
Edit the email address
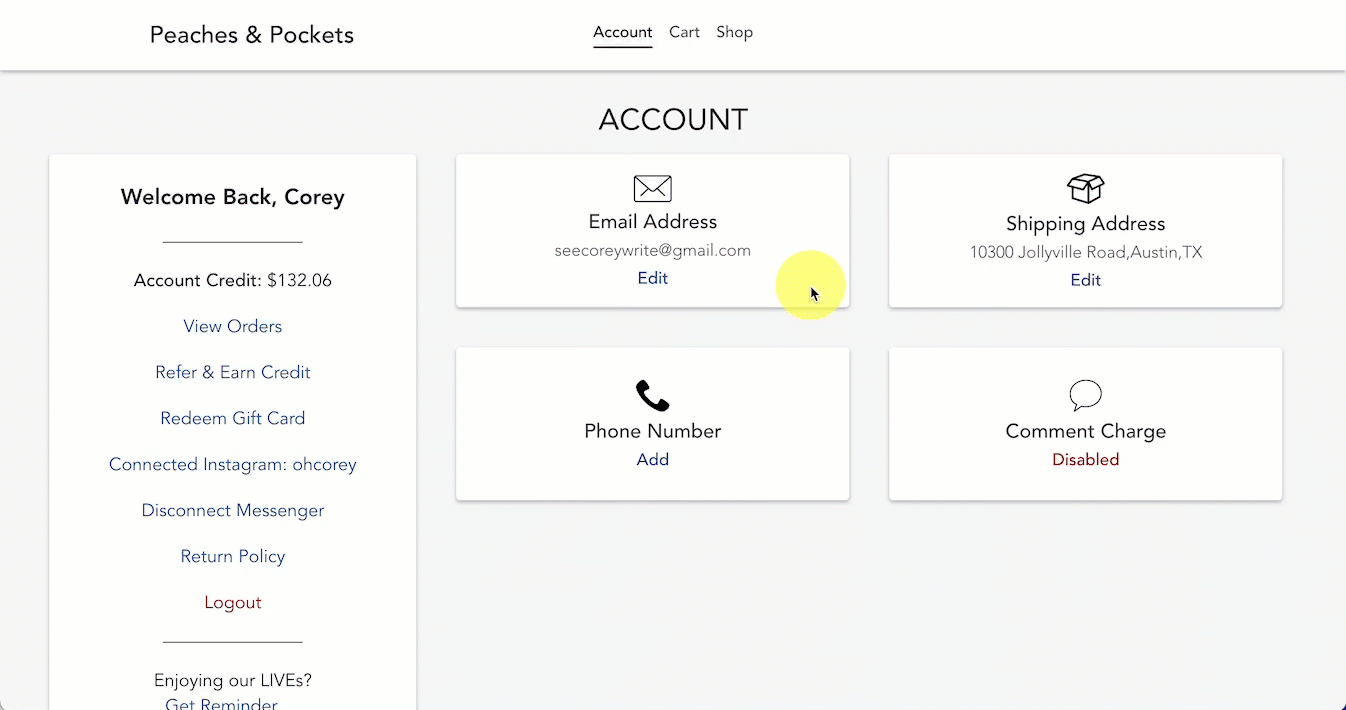(652, 278)
